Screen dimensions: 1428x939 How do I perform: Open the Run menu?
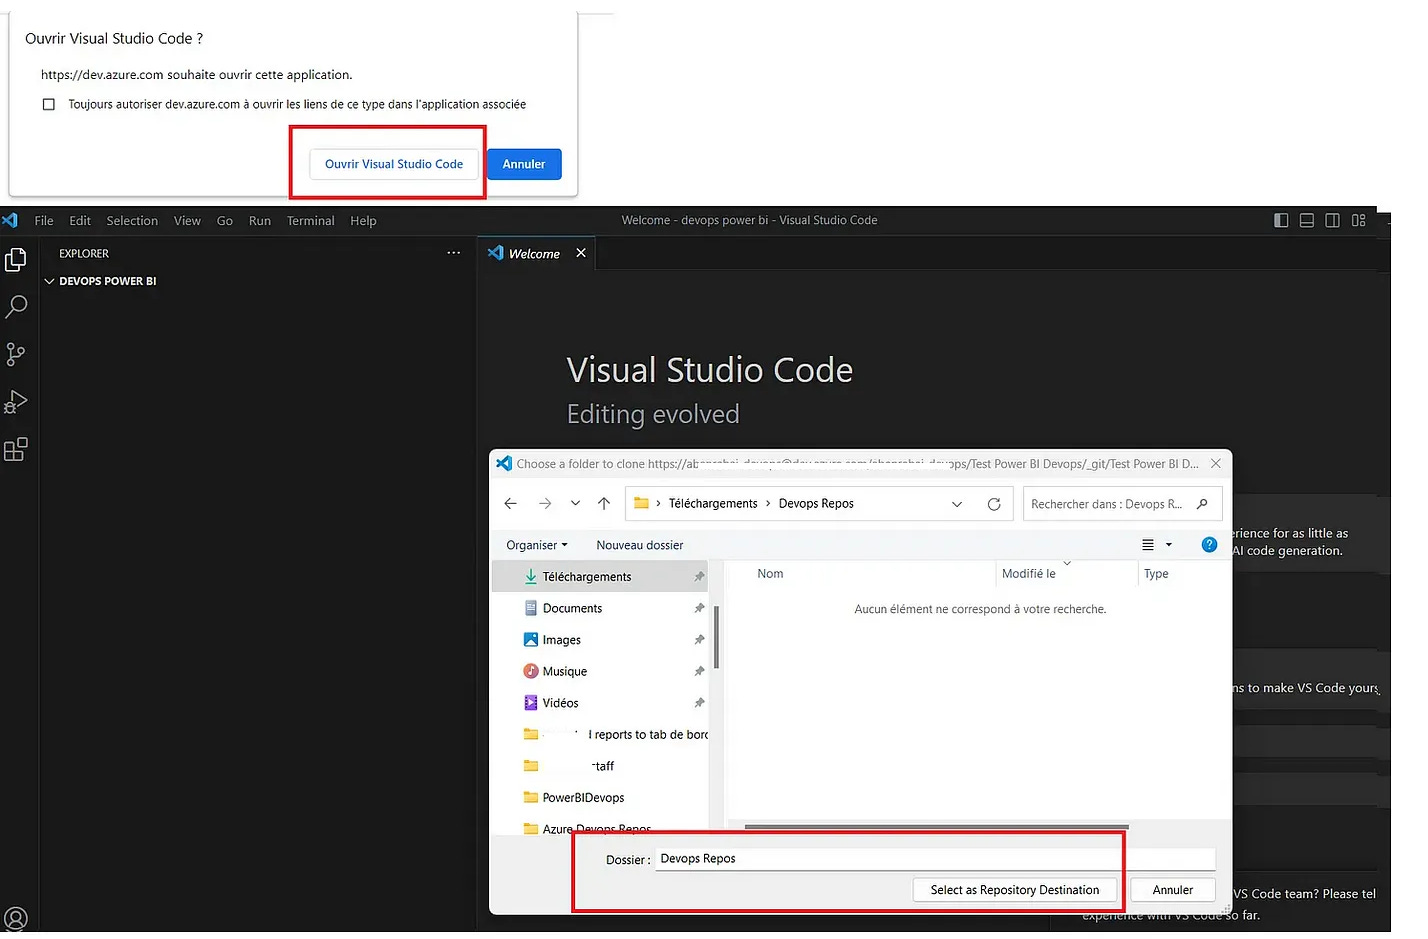tap(260, 220)
